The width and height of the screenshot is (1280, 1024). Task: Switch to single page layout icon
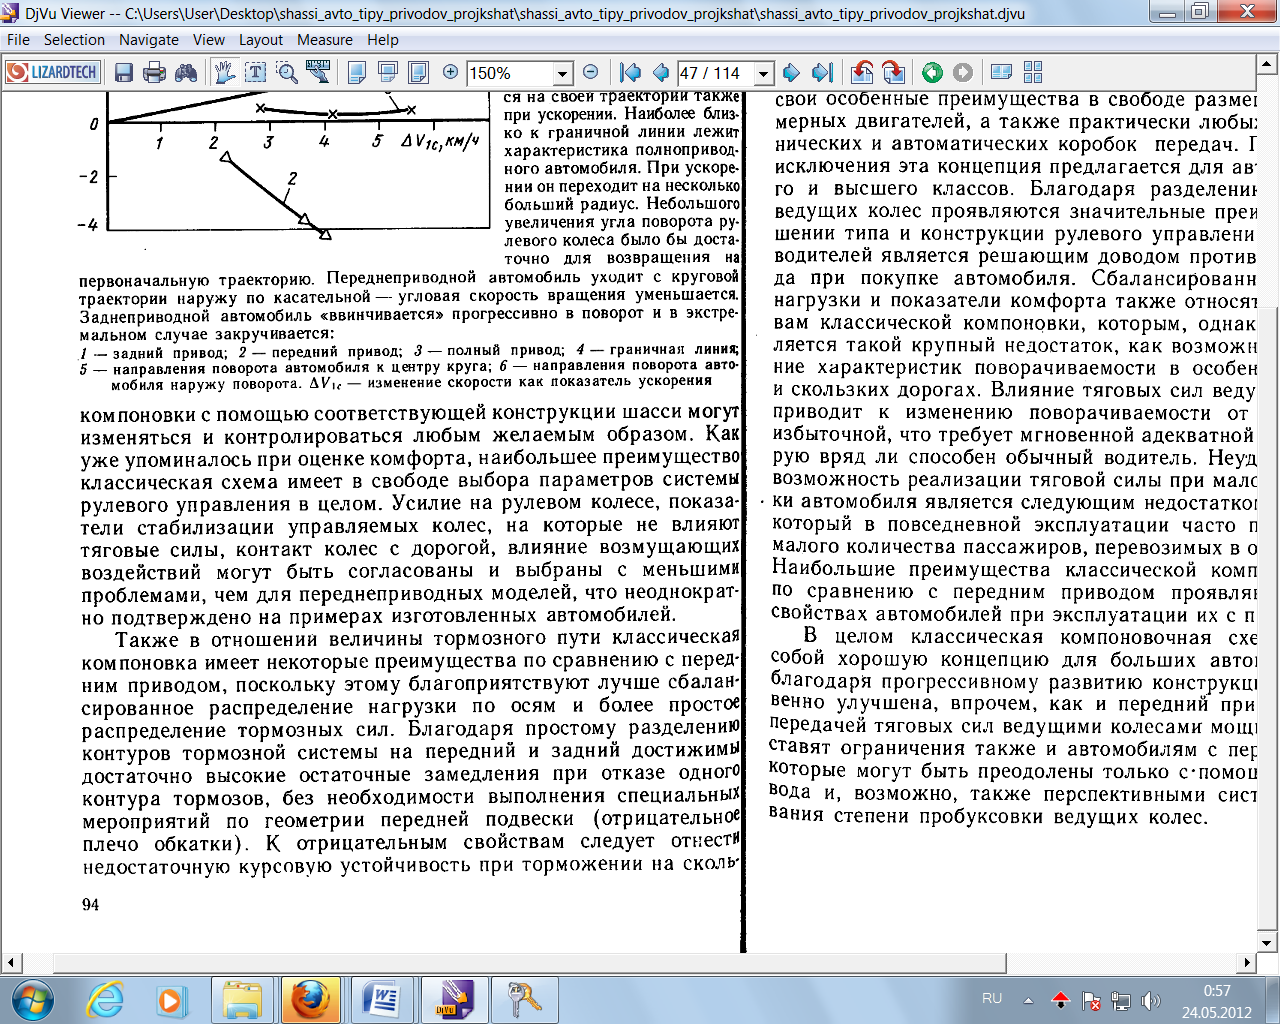(357, 72)
